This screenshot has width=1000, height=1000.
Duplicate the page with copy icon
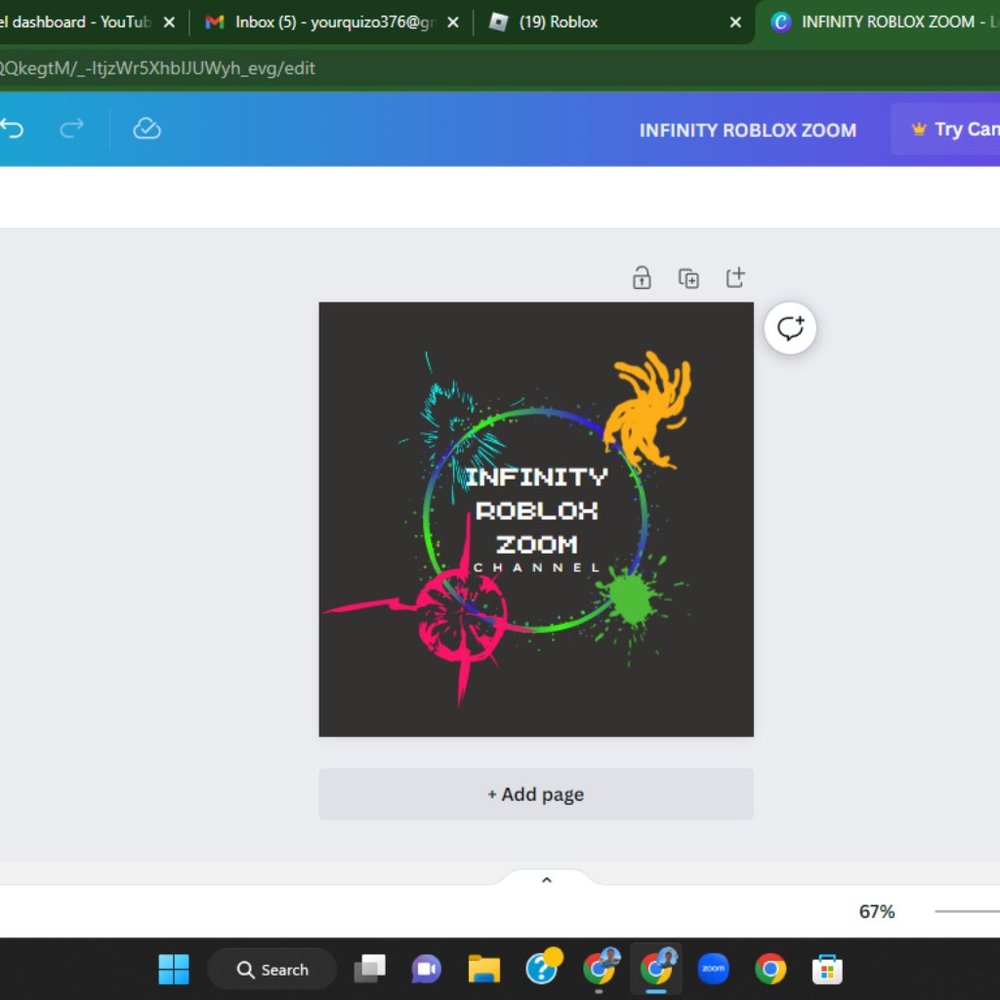(688, 278)
